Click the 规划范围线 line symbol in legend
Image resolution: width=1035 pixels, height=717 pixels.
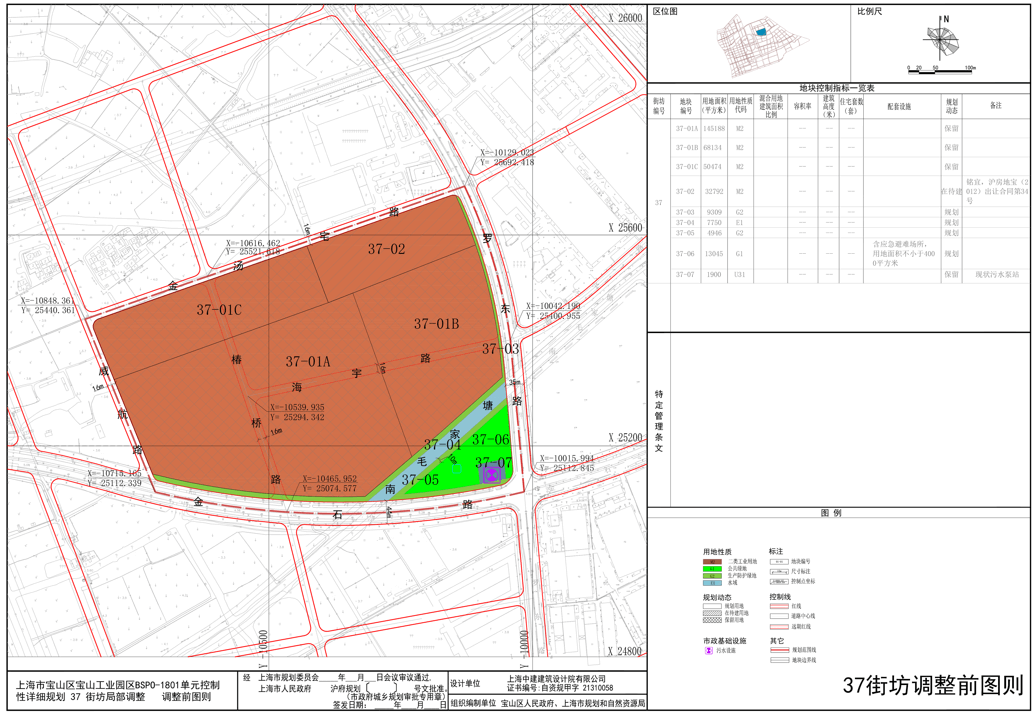coord(780,650)
